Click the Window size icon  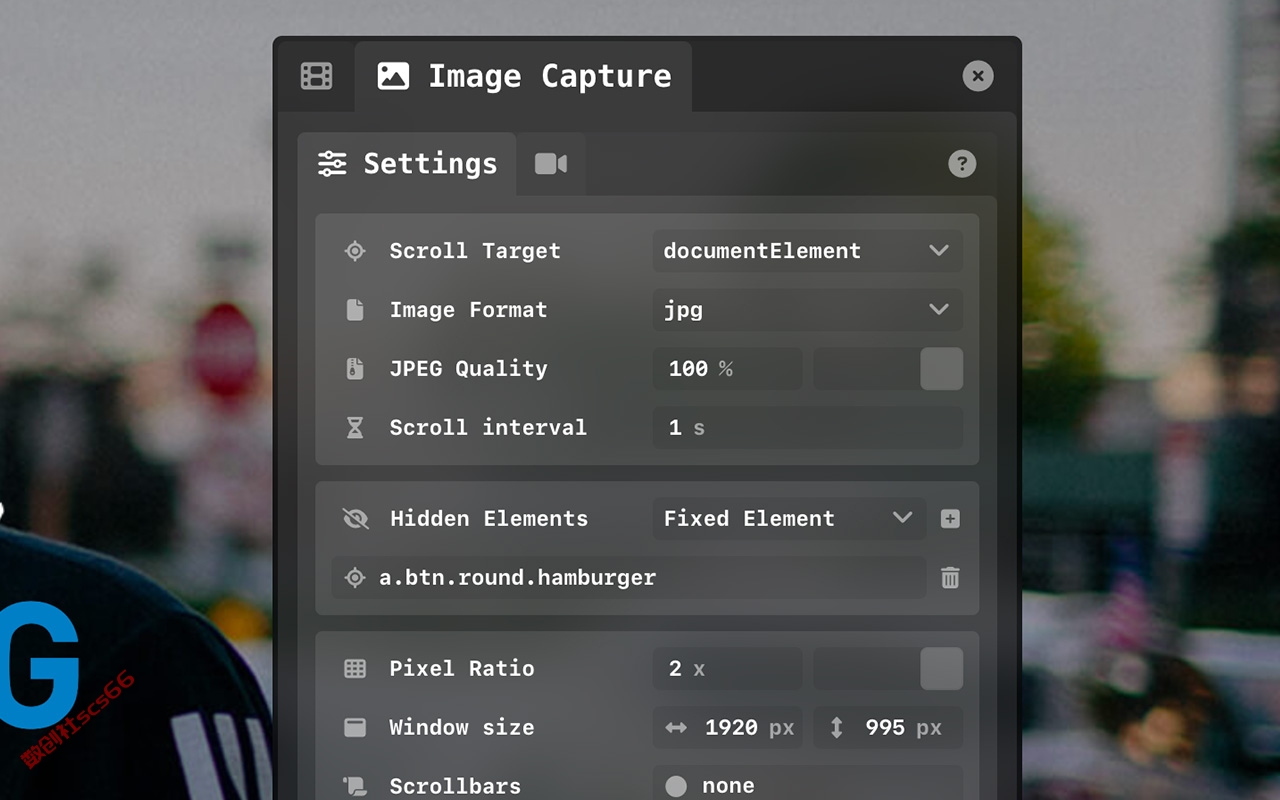pos(355,728)
